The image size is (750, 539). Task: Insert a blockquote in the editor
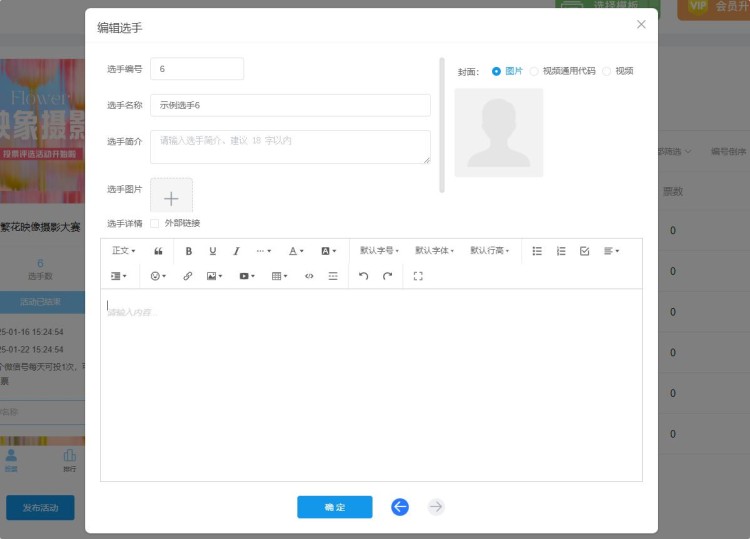(159, 251)
